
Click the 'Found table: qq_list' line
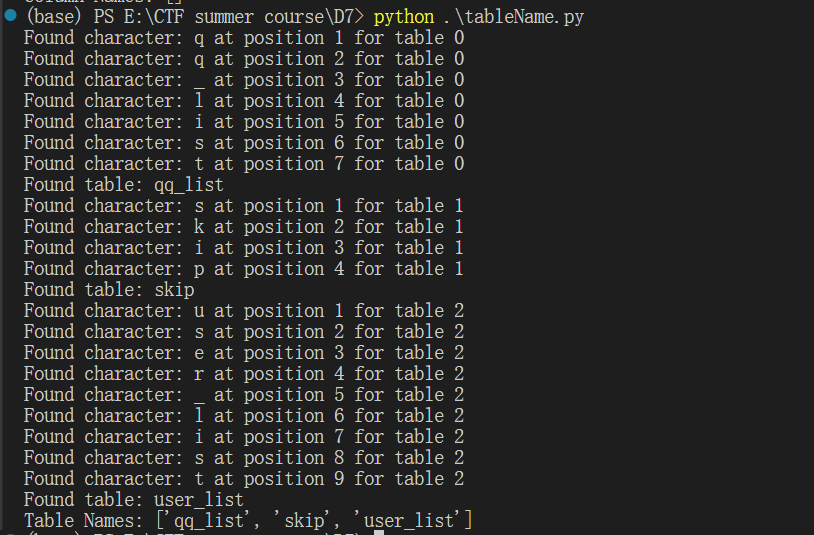(124, 185)
